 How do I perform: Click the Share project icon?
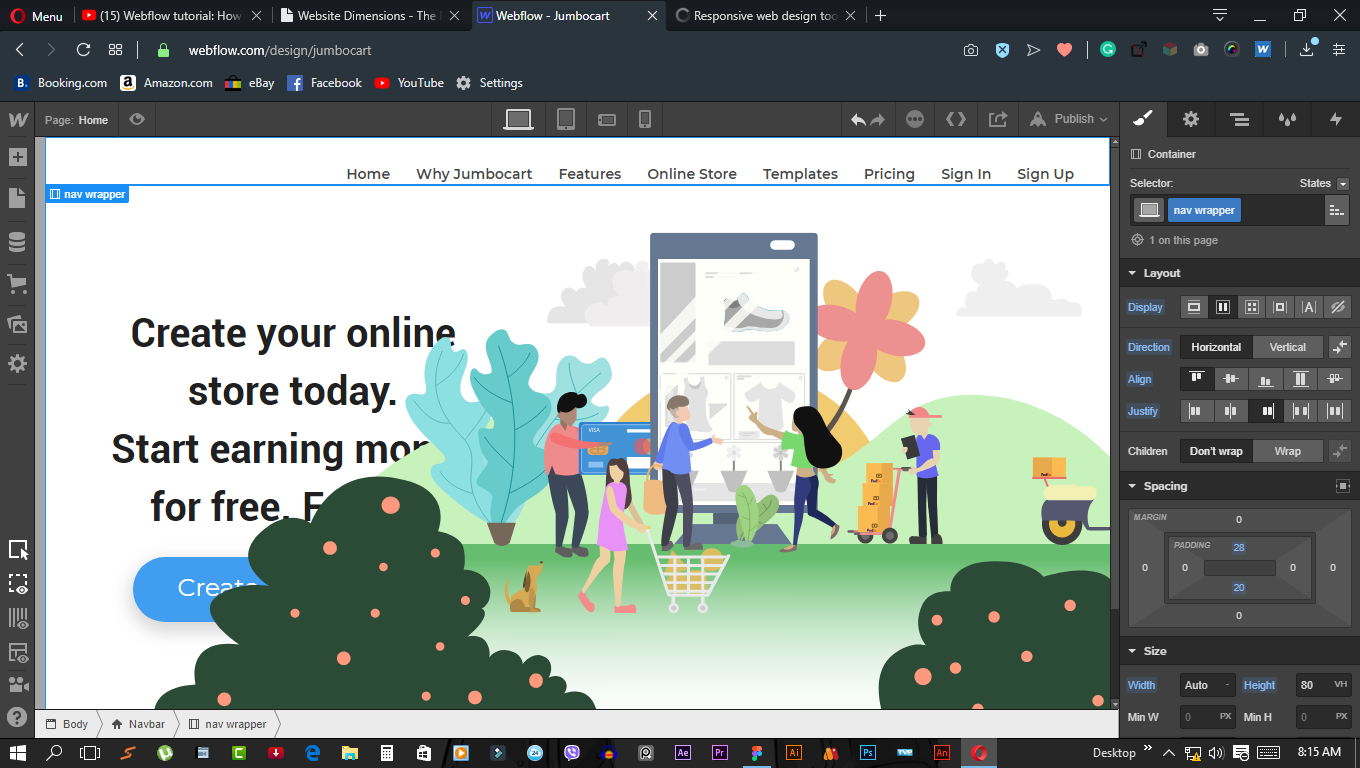998,119
